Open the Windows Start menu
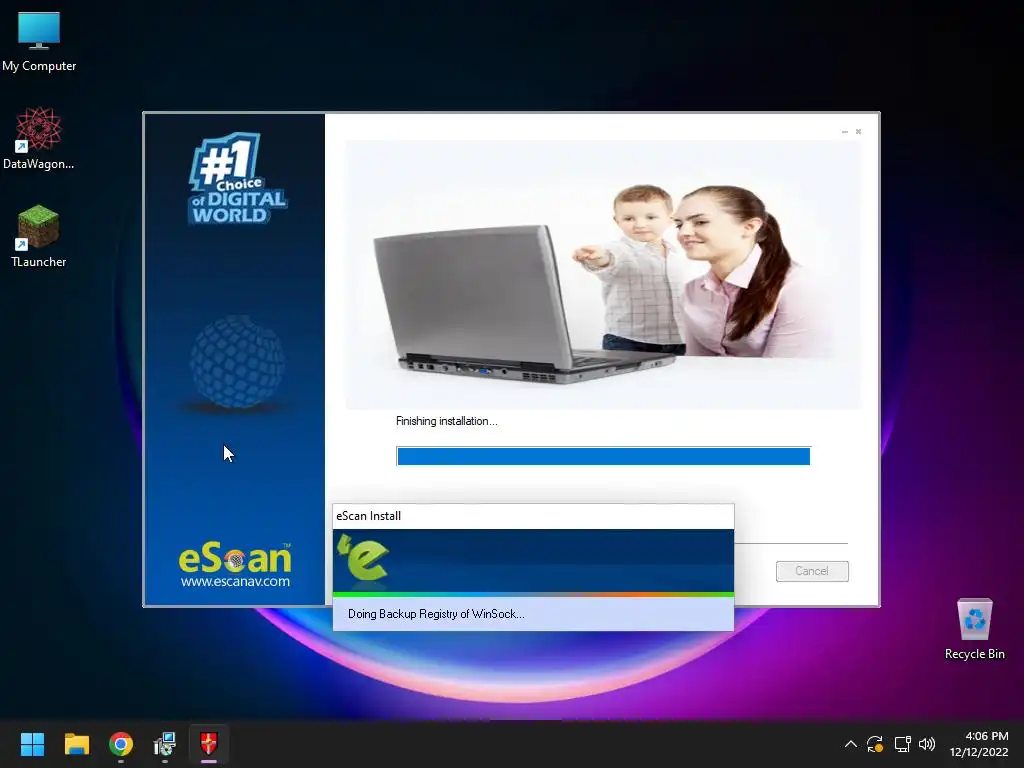The image size is (1024, 768). (x=32, y=744)
